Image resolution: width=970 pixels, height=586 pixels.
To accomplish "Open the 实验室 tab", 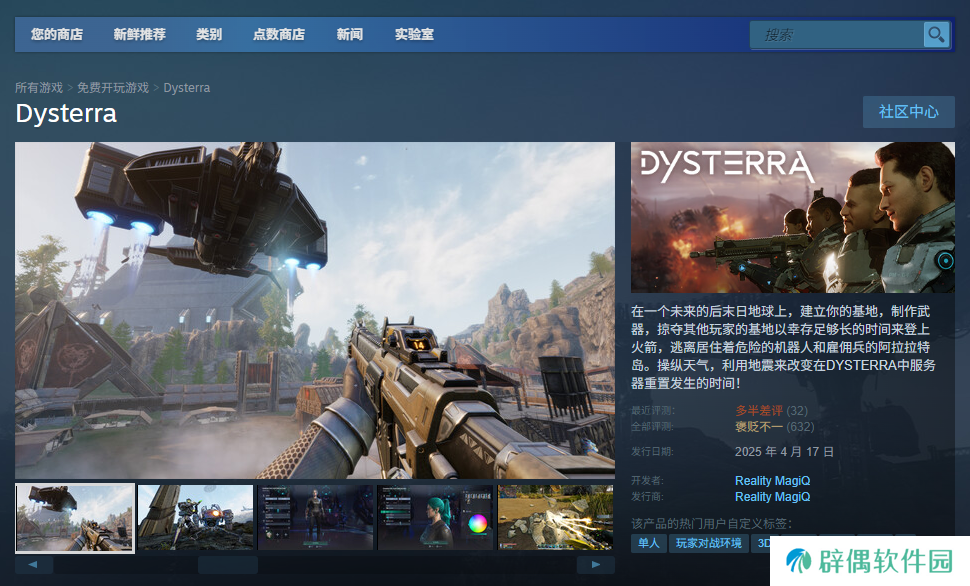I will click(414, 34).
